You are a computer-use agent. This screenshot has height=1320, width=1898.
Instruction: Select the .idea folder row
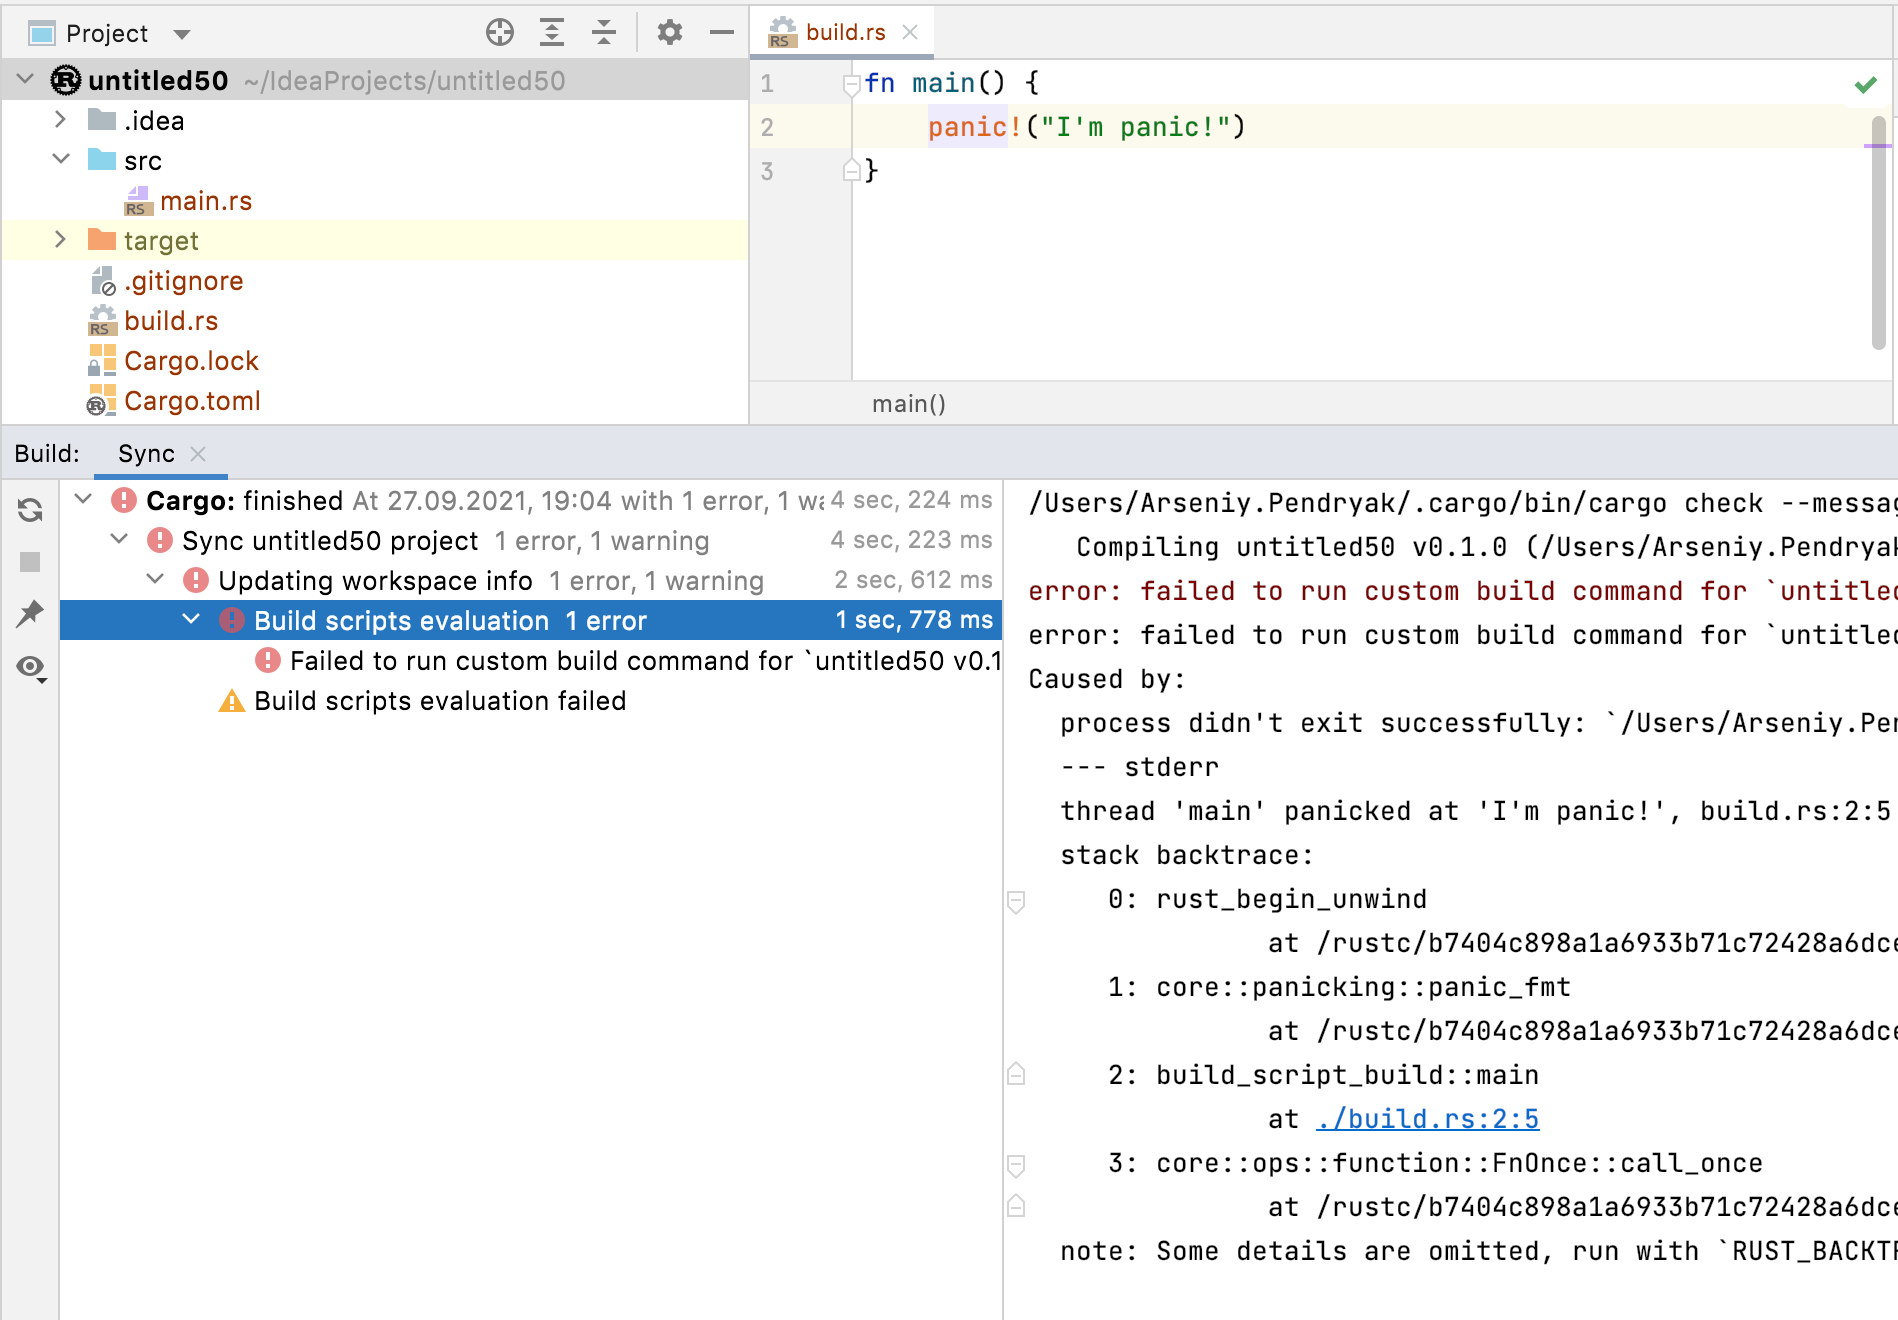[375, 120]
